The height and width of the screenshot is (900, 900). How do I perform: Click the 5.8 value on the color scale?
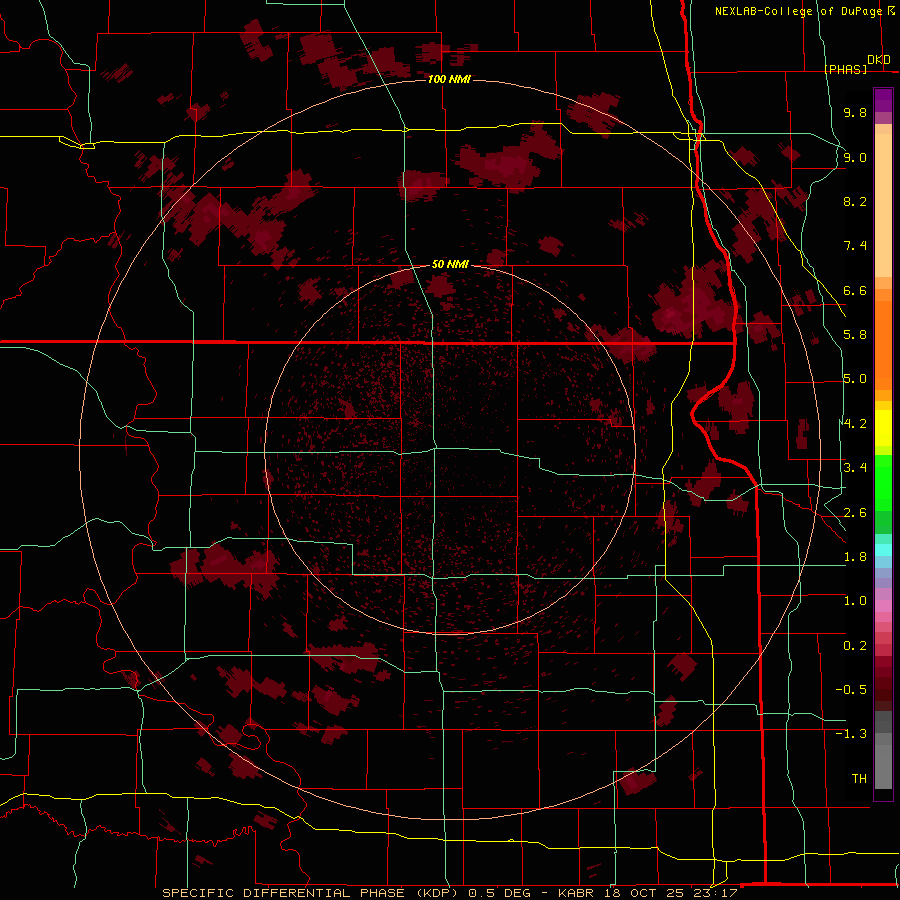click(x=855, y=335)
